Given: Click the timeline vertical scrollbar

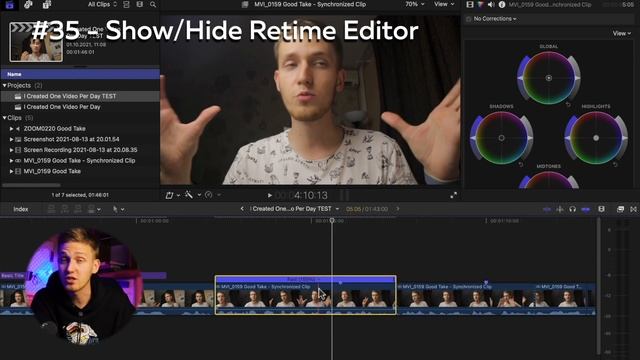Looking at the screenshot, I should pyautogui.click(x=598, y=286).
